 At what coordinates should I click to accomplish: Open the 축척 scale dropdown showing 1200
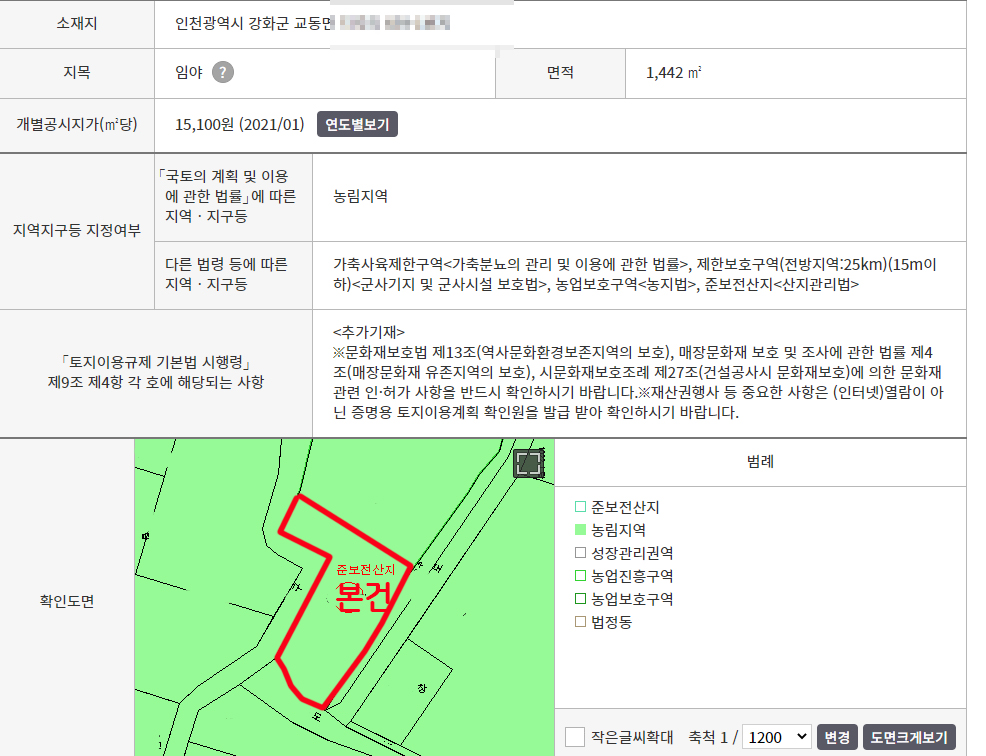click(777, 737)
